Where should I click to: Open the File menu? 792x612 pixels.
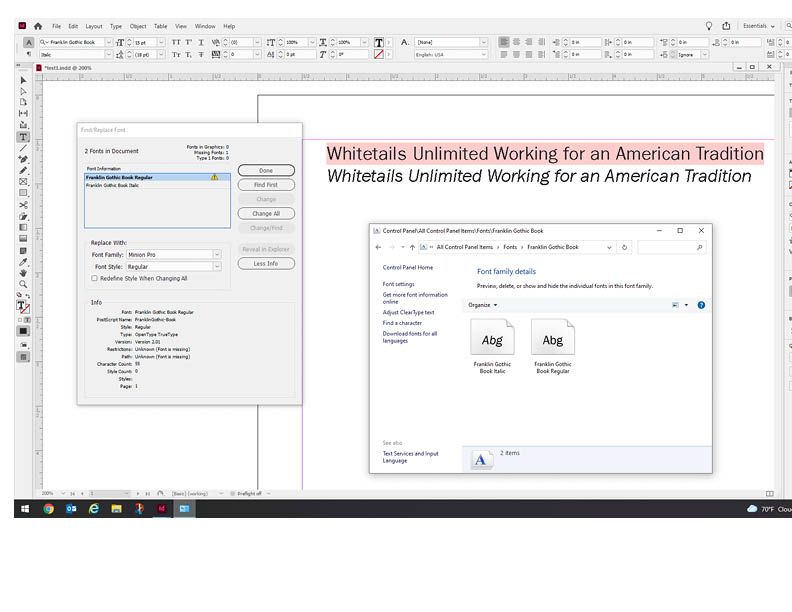click(x=57, y=26)
